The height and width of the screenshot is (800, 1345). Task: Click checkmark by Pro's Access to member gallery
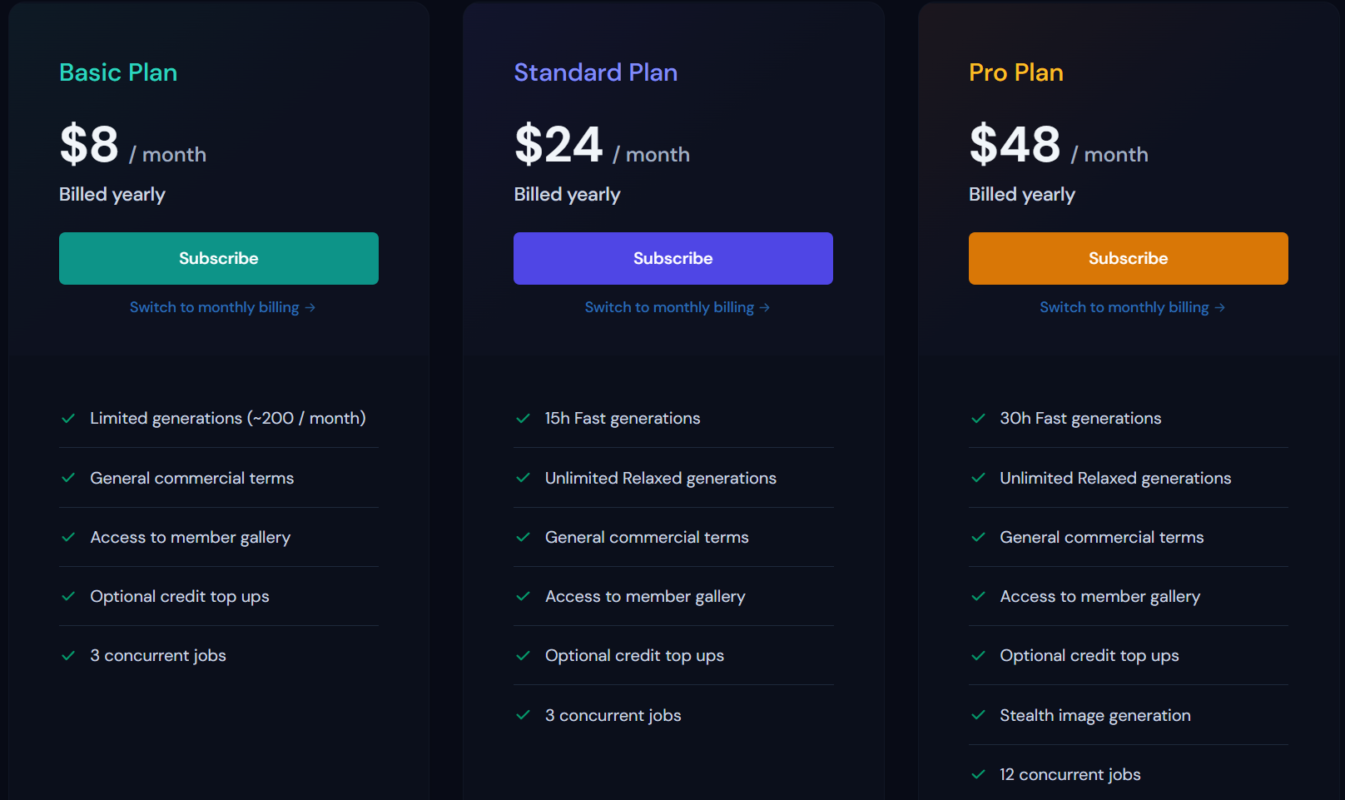(x=978, y=596)
